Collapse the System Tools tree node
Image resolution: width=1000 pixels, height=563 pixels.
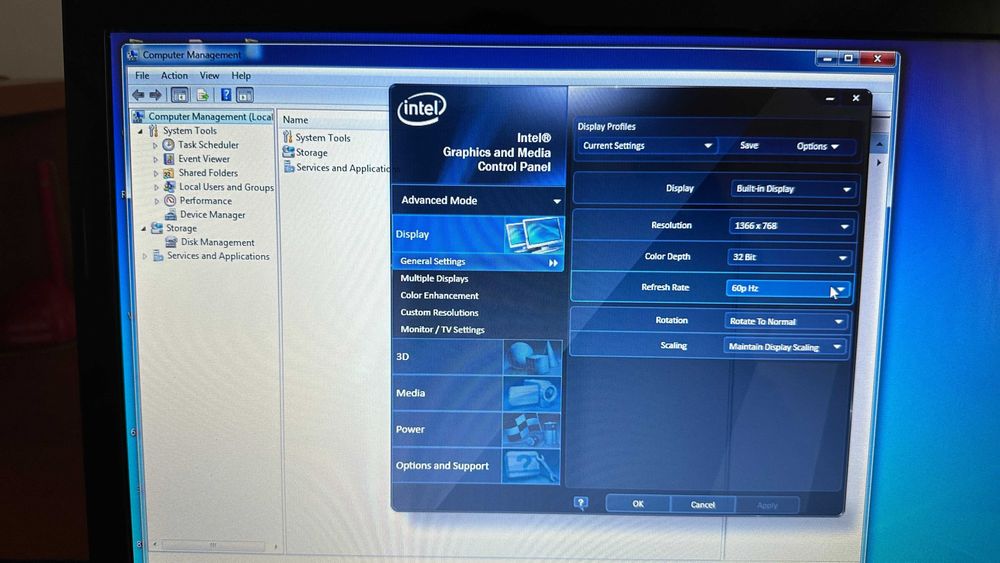click(x=141, y=131)
